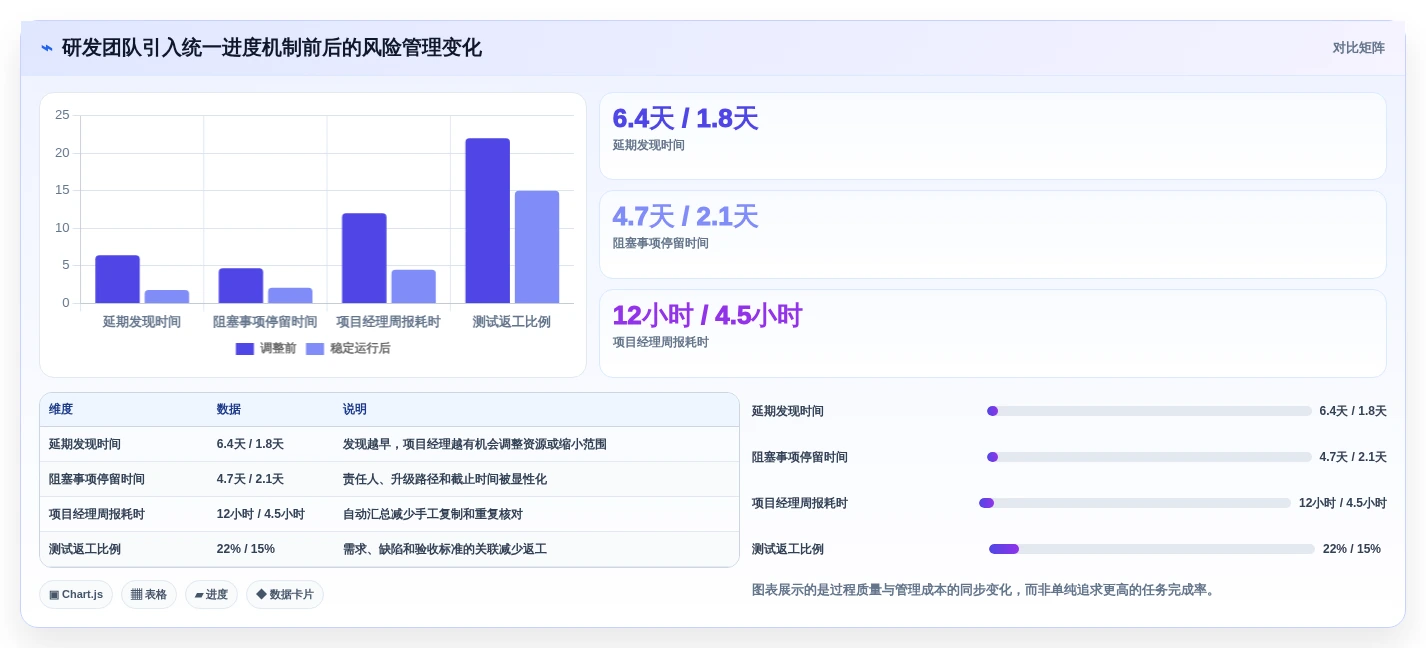Click description 责任人、升级路径和截止时间被显性化
This screenshot has width=1426, height=648.
click(445, 479)
